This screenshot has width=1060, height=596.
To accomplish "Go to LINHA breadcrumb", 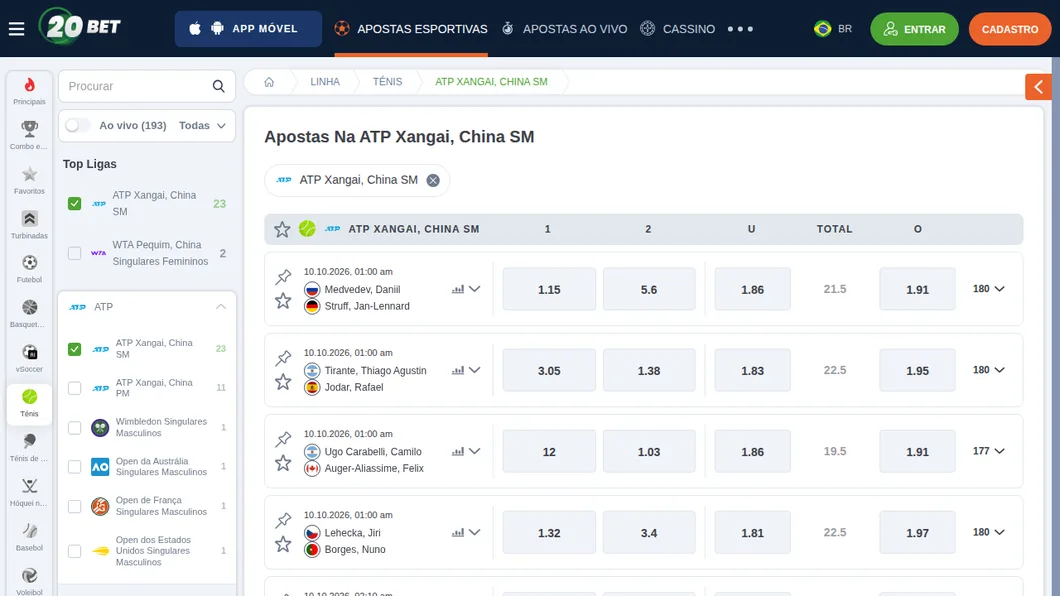I will (325, 82).
